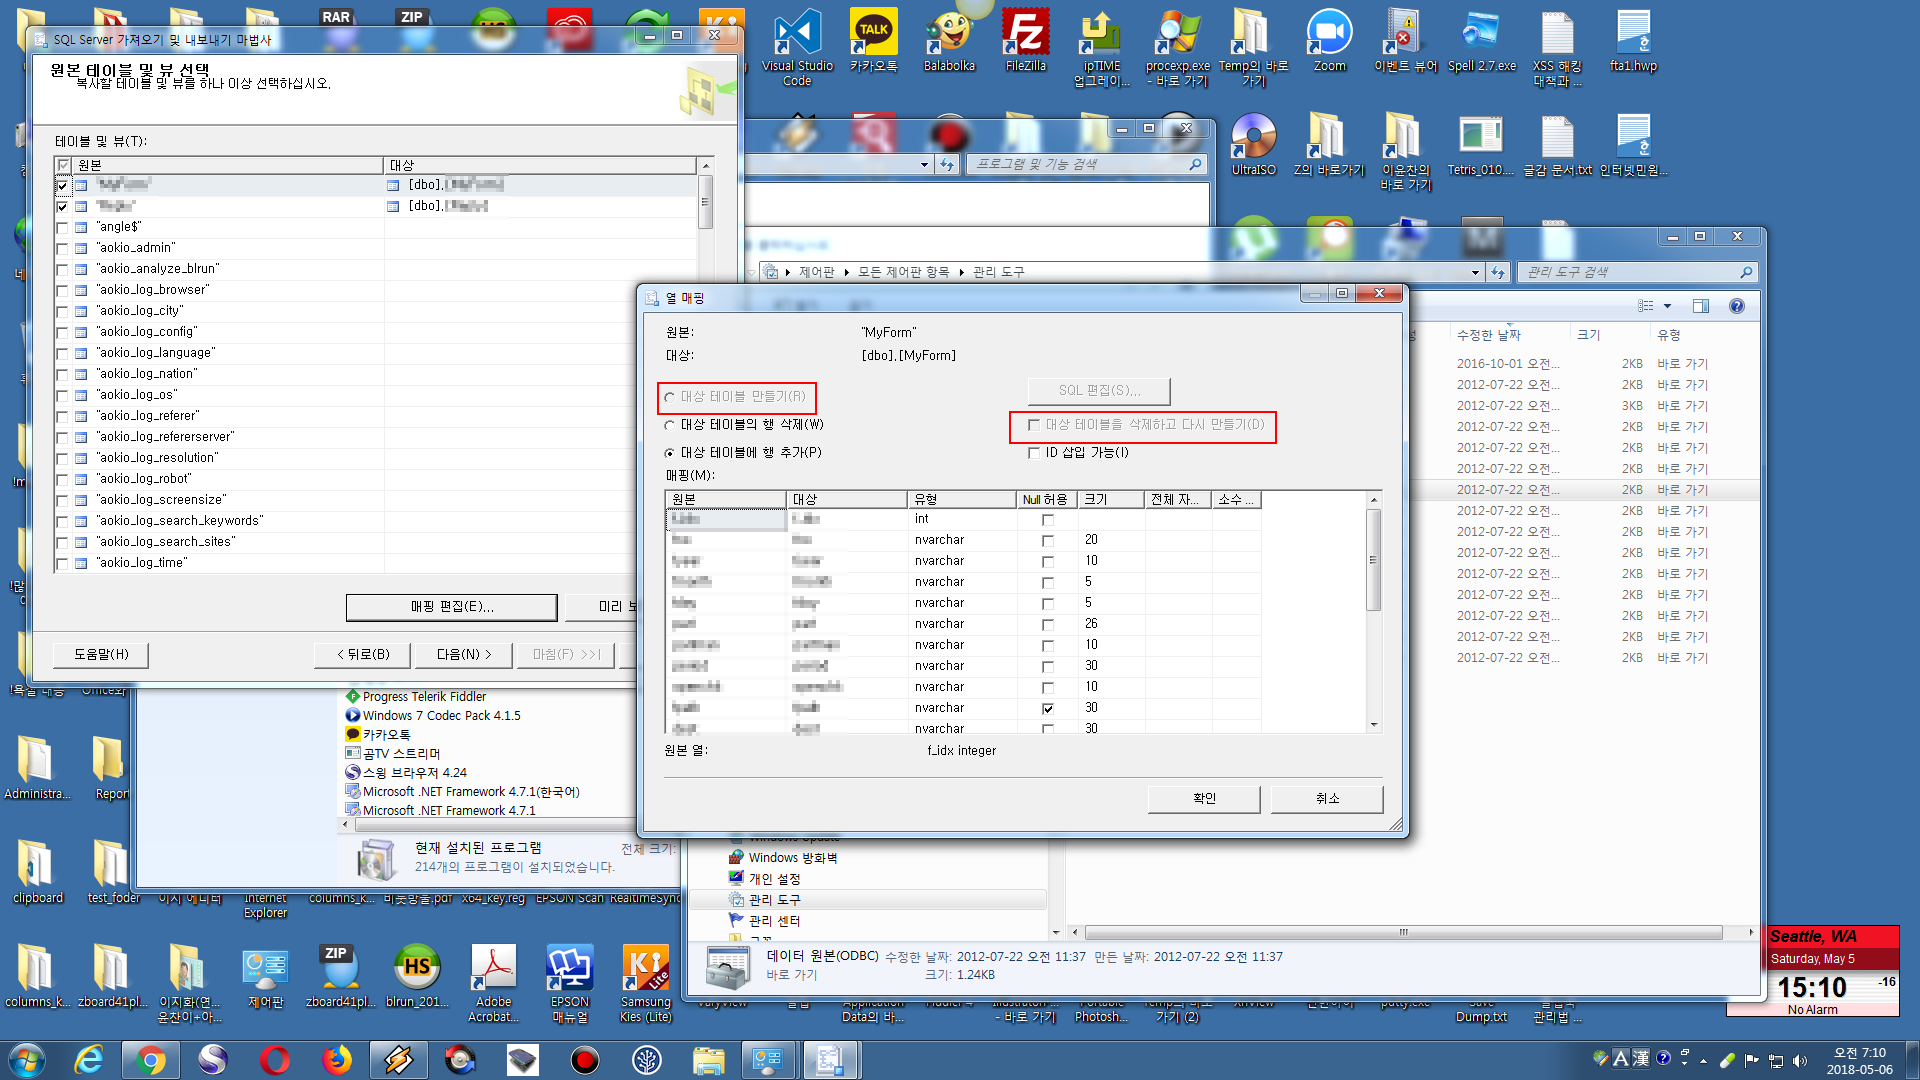This screenshot has width=1920, height=1080.
Task: Select the Spell 2.7.exe desktop icon
Action: [x=1481, y=41]
